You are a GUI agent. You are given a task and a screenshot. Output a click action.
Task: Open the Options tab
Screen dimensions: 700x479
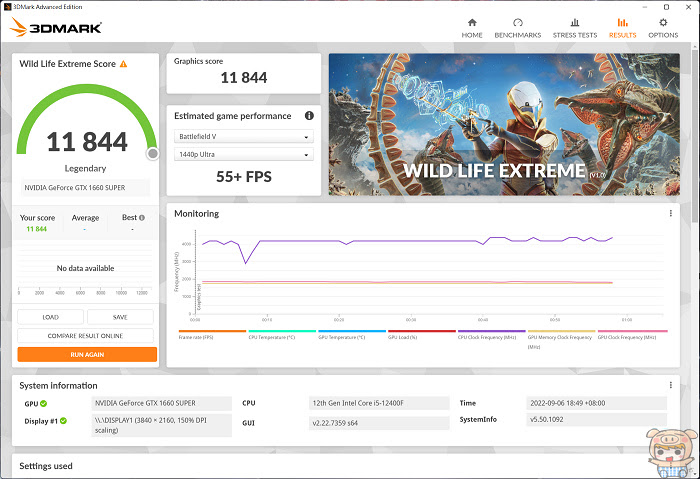click(663, 28)
